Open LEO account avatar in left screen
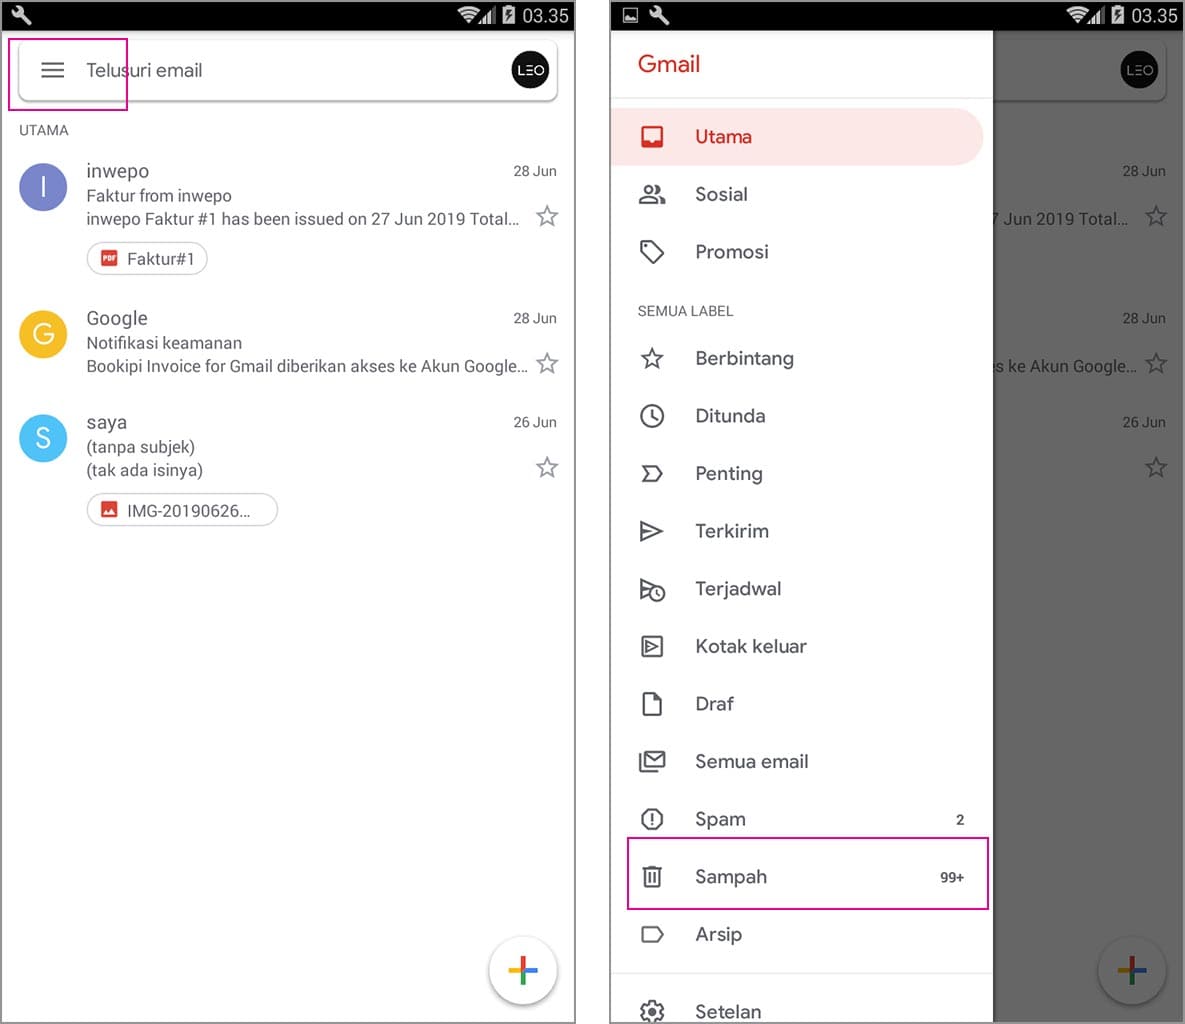This screenshot has width=1185, height=1024. click(x=530, y=70)
